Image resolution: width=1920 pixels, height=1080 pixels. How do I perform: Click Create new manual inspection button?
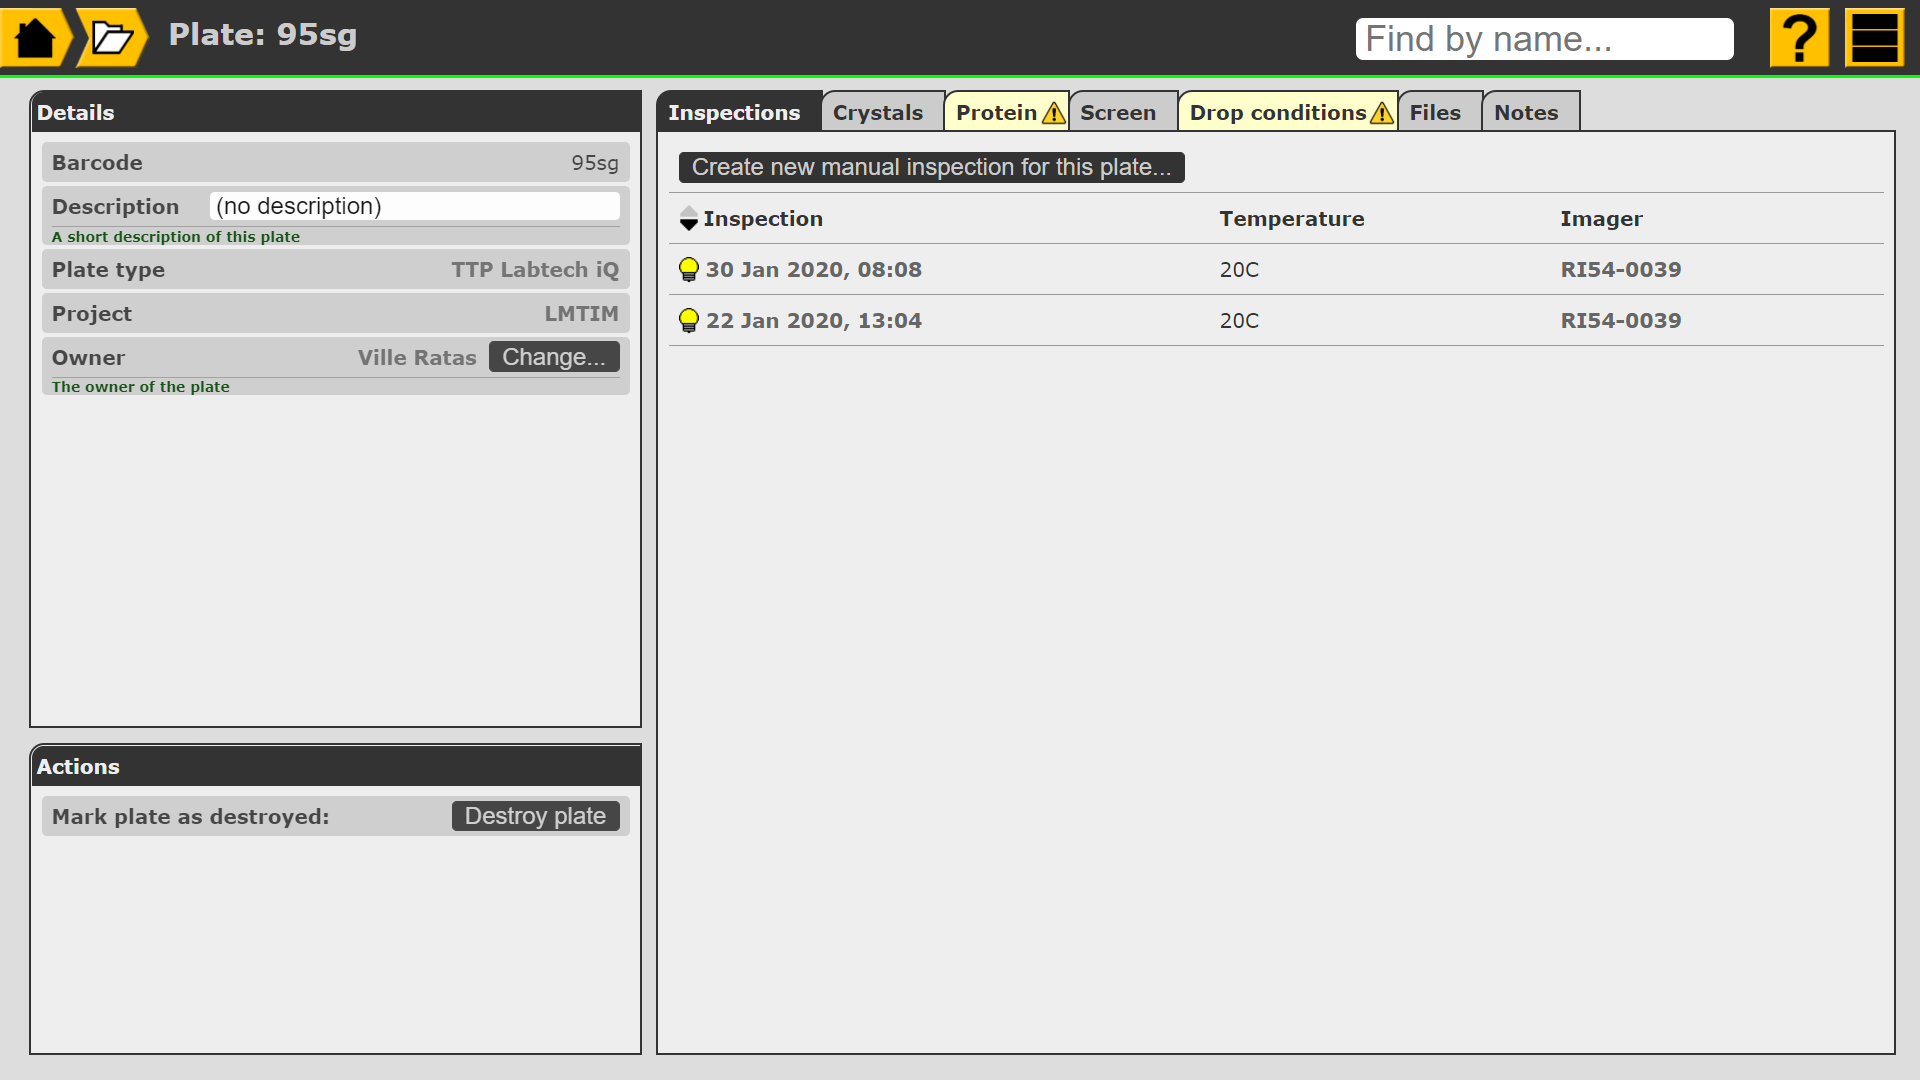(x=931, y=167)
